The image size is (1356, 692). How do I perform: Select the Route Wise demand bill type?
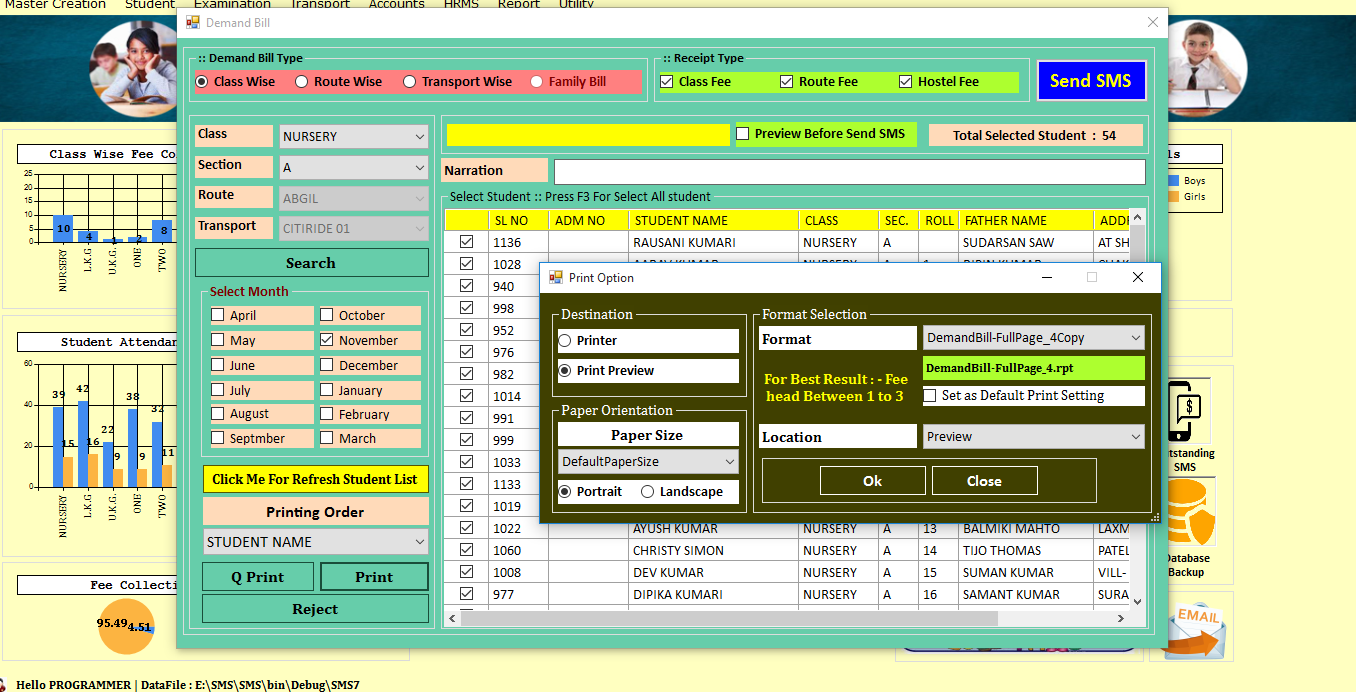coord(300,82)
